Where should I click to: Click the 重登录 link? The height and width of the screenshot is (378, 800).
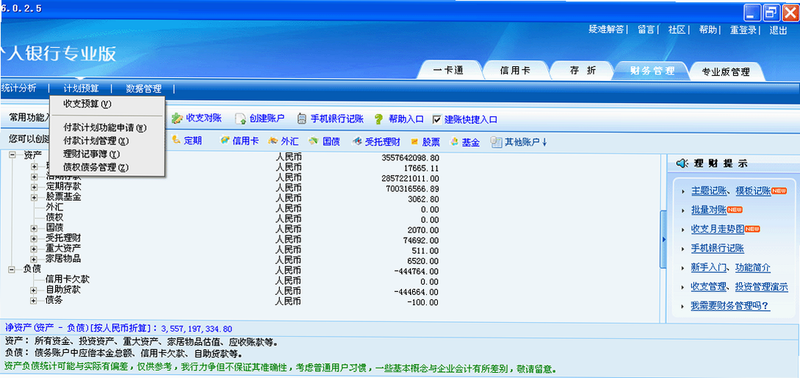click(x=743, y=30)
